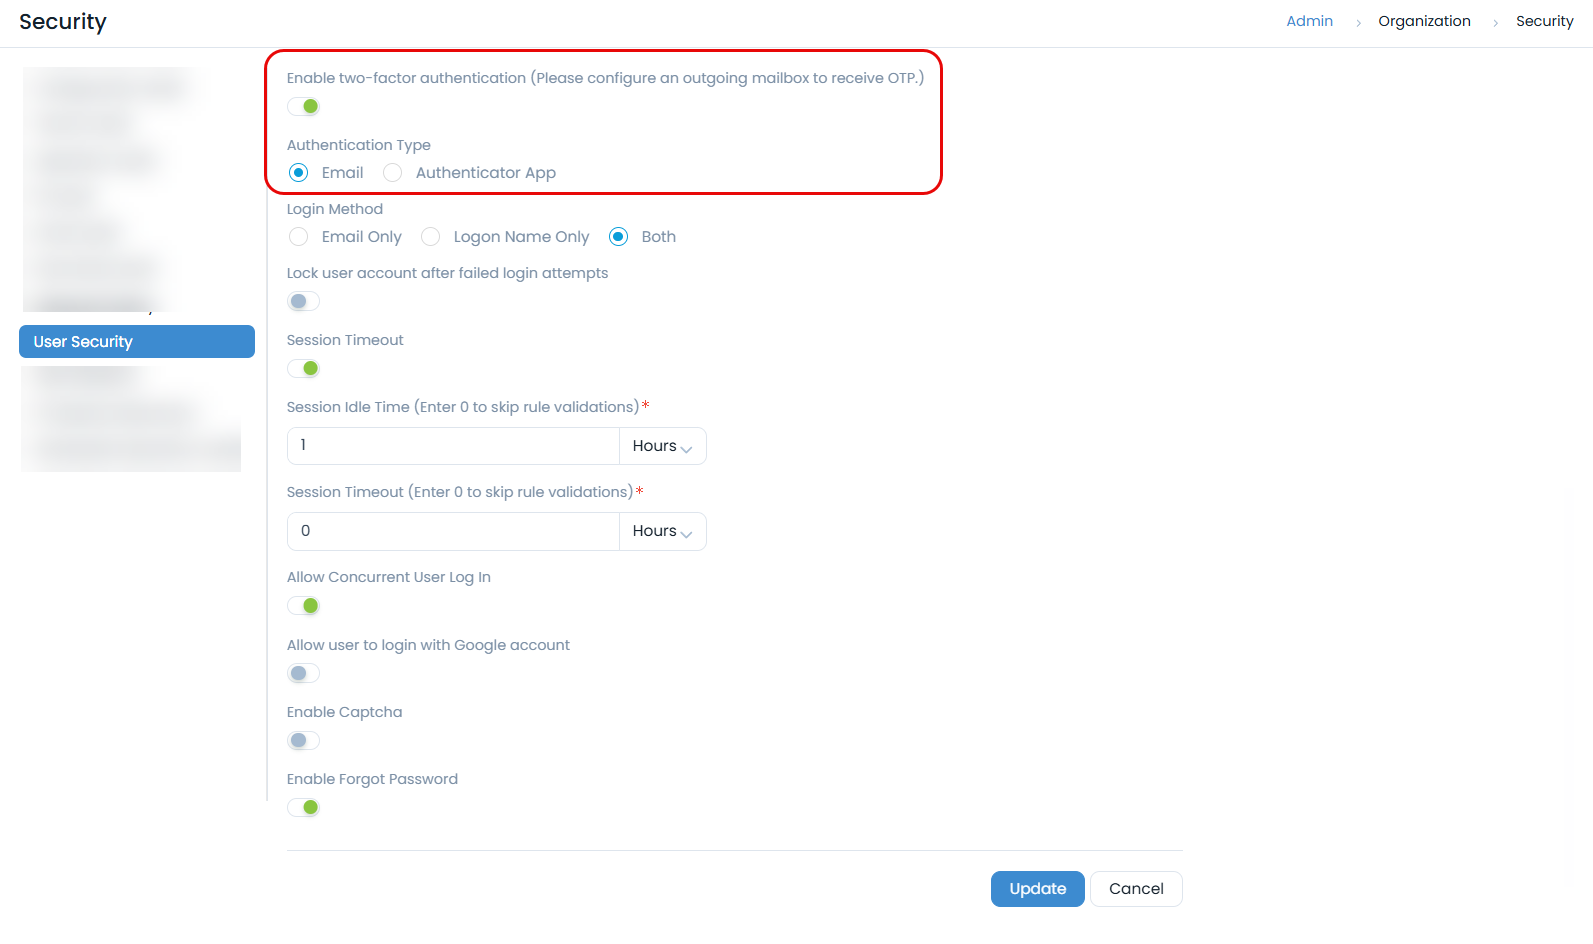Choose Email Only login method
This screenshot has width=1593, height=944.
(298, 237)
